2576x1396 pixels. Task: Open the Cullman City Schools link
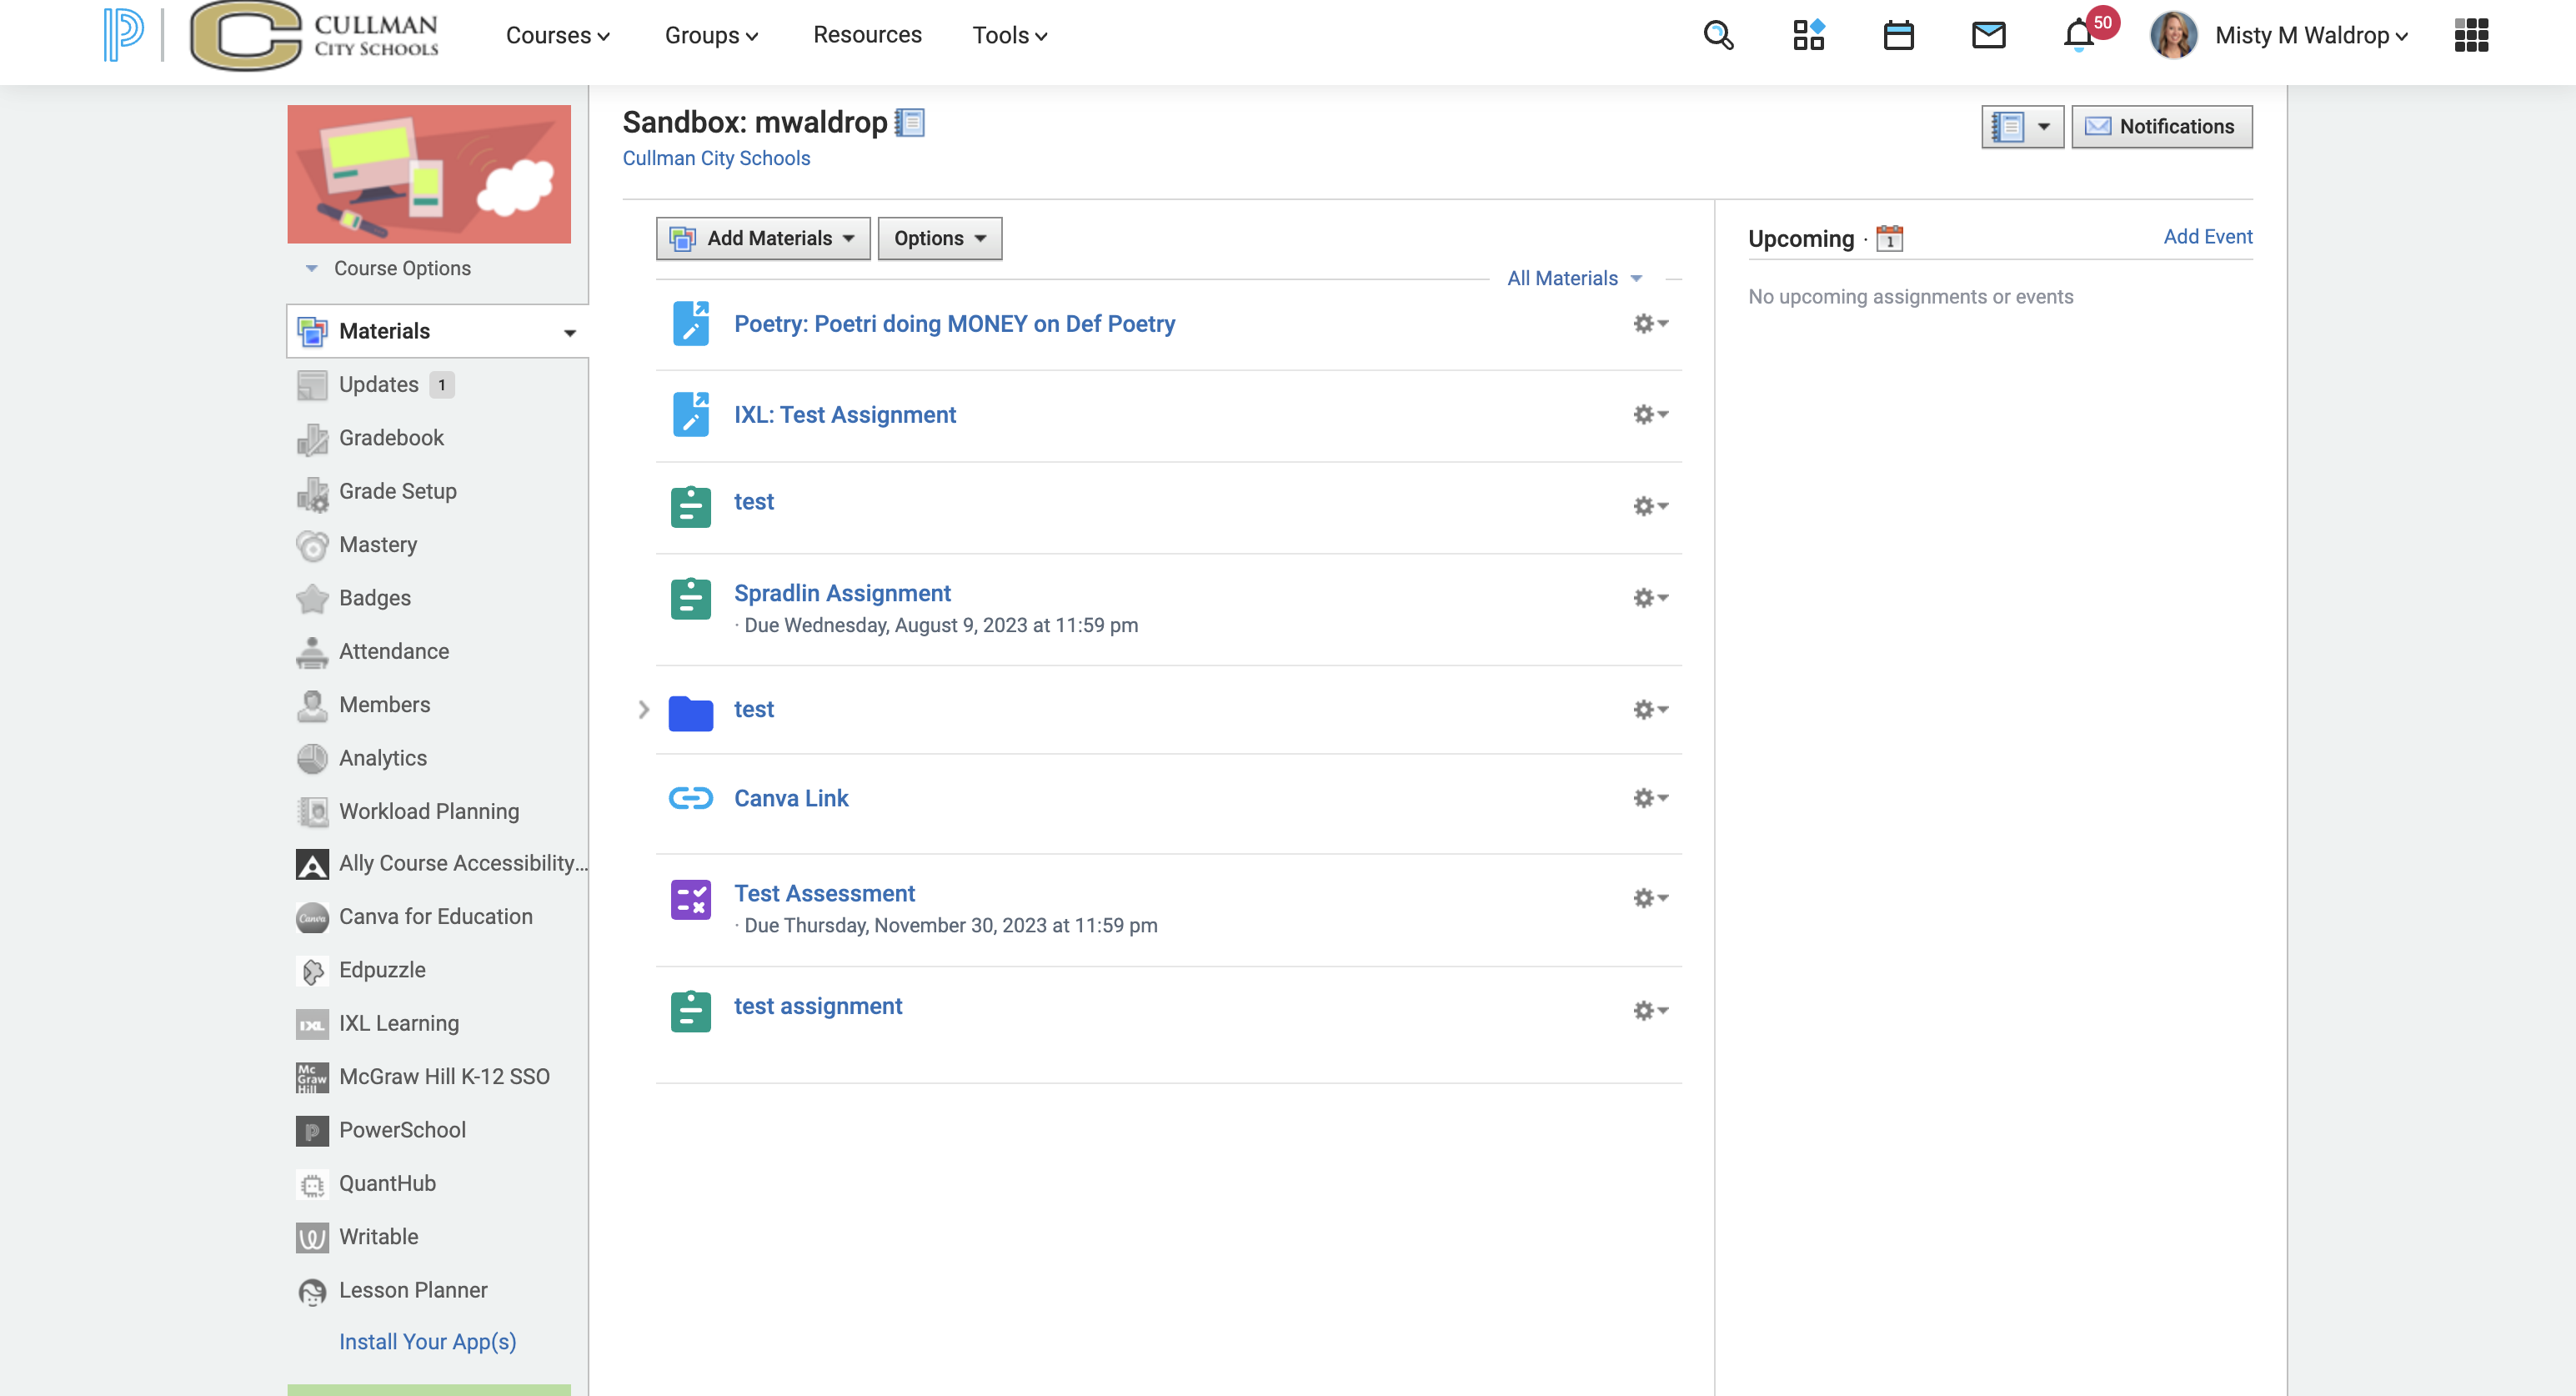pos(716,158)
